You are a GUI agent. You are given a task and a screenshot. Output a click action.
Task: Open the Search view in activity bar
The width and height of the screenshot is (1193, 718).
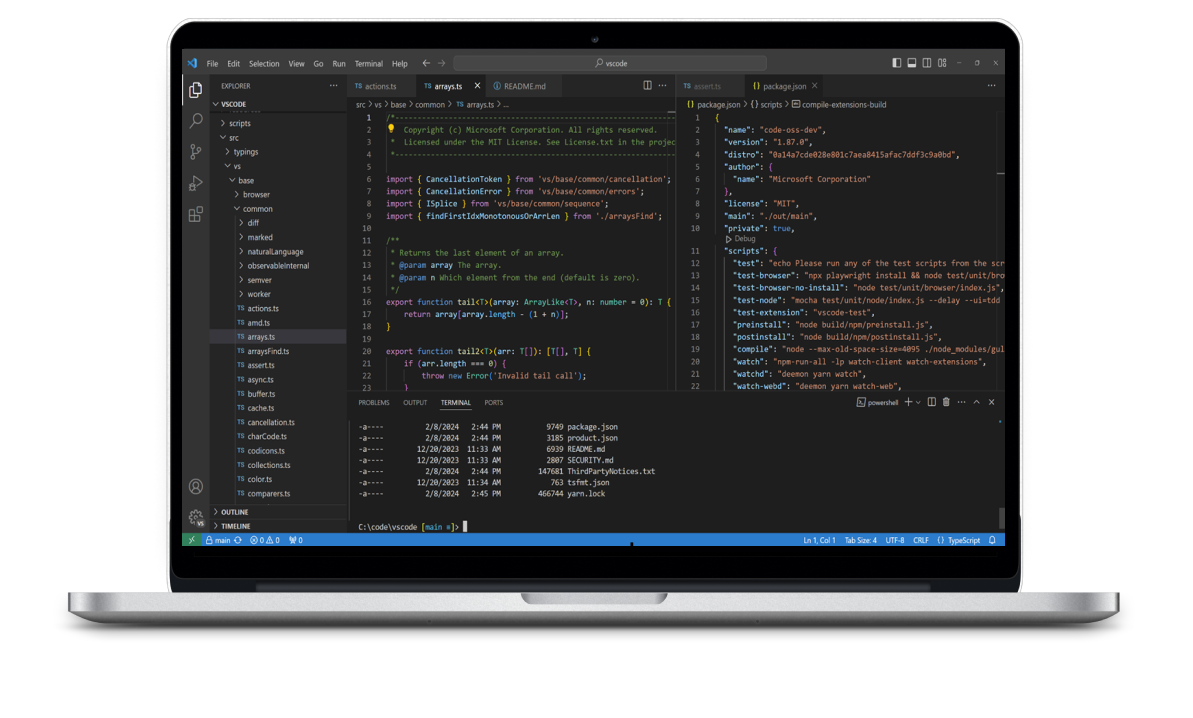[x=196, y=121]
